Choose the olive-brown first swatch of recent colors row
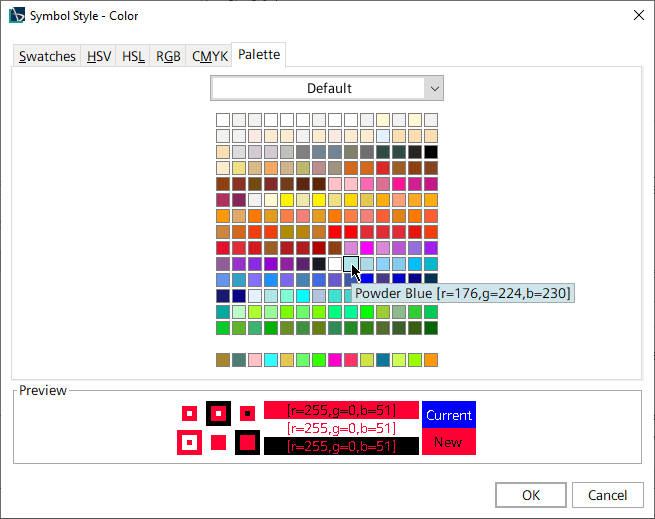The width and height of the screenshot is (655, 519). [223, 360]
